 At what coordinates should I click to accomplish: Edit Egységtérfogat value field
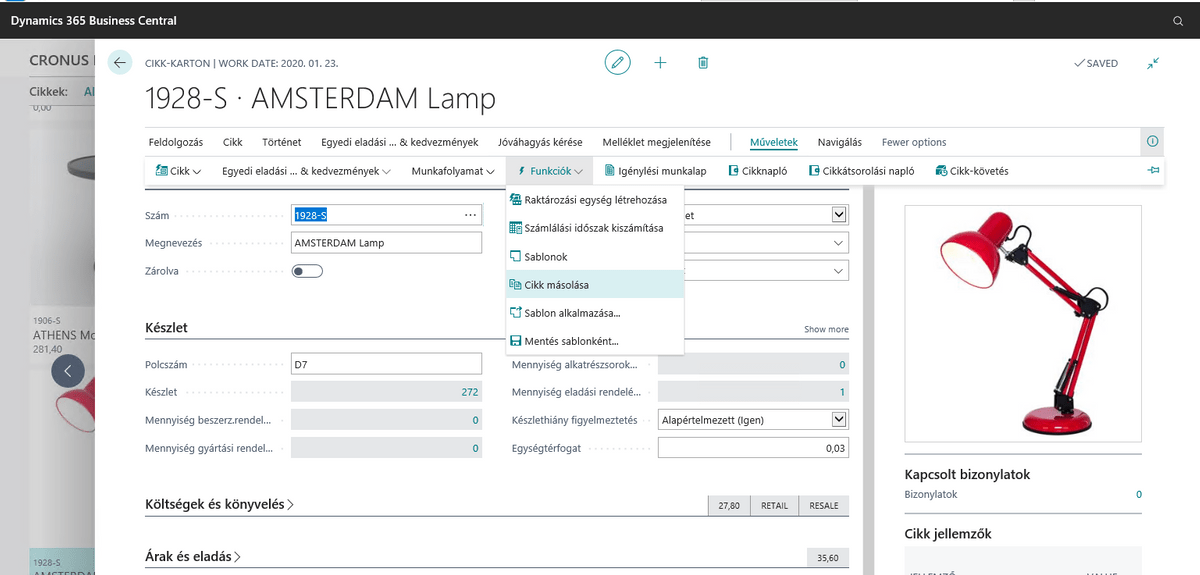pos(753,448)
